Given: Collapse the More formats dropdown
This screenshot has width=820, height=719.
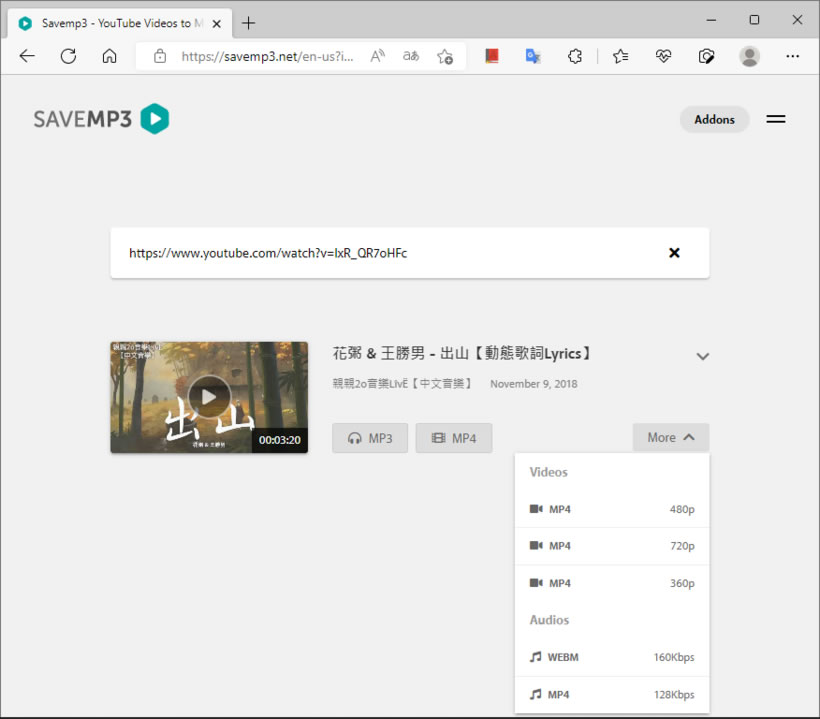Looking at the screenshot, I should click(670, 437).
